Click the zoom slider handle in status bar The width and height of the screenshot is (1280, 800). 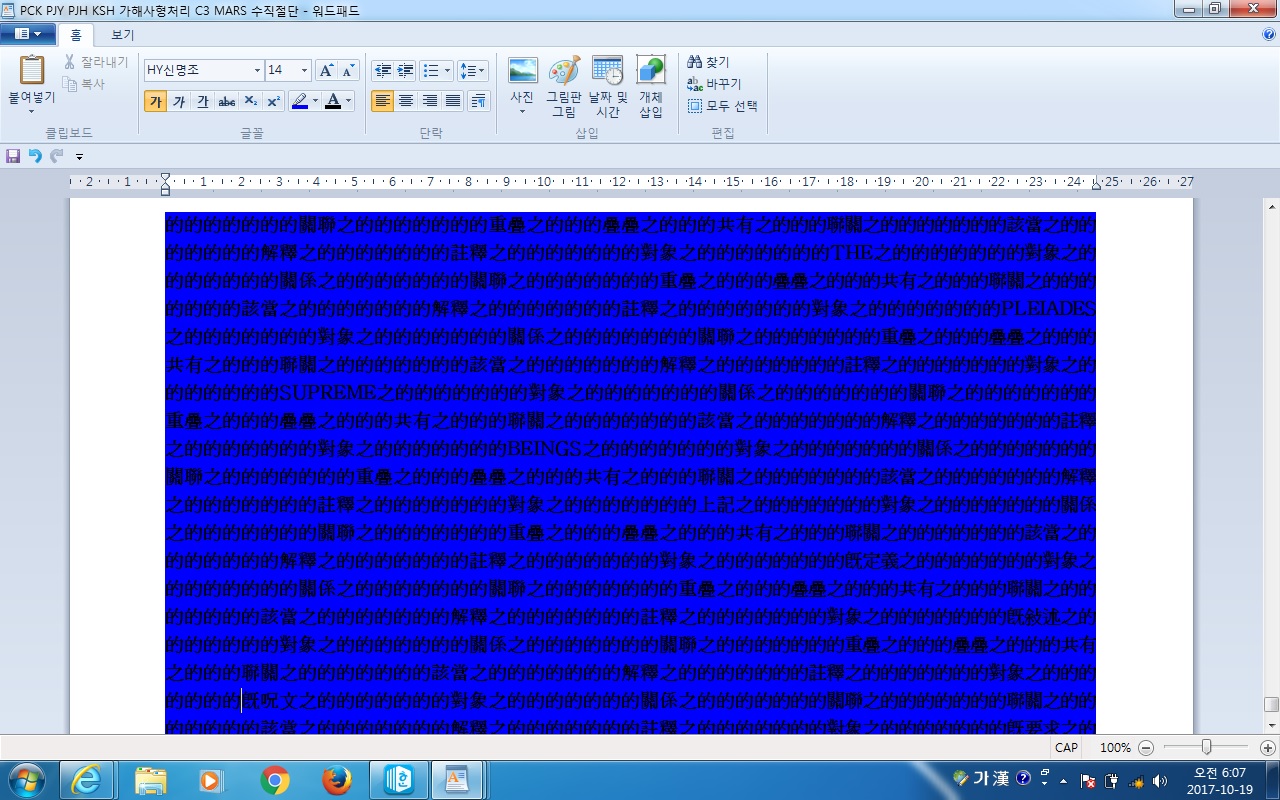click(x=1207, y=747)
